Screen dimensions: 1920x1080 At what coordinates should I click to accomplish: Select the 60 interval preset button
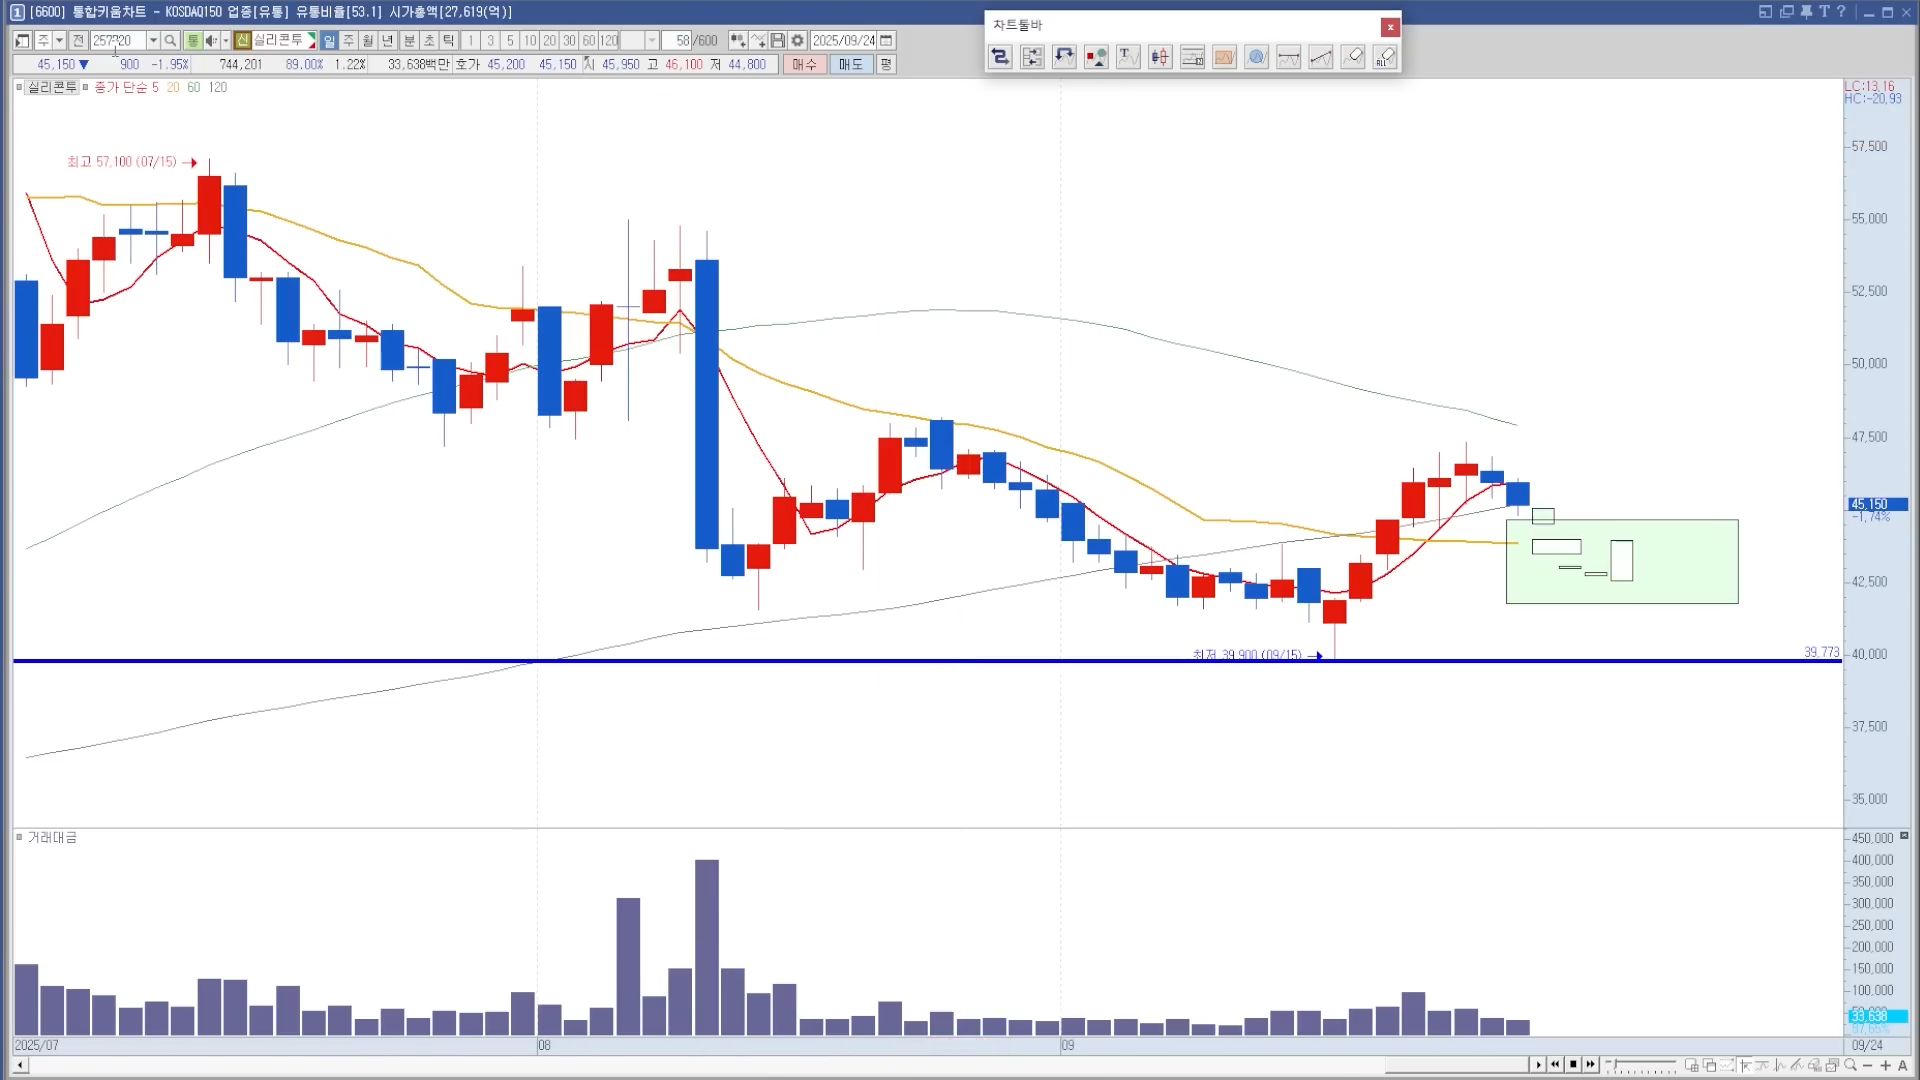(x=589, y=41)
